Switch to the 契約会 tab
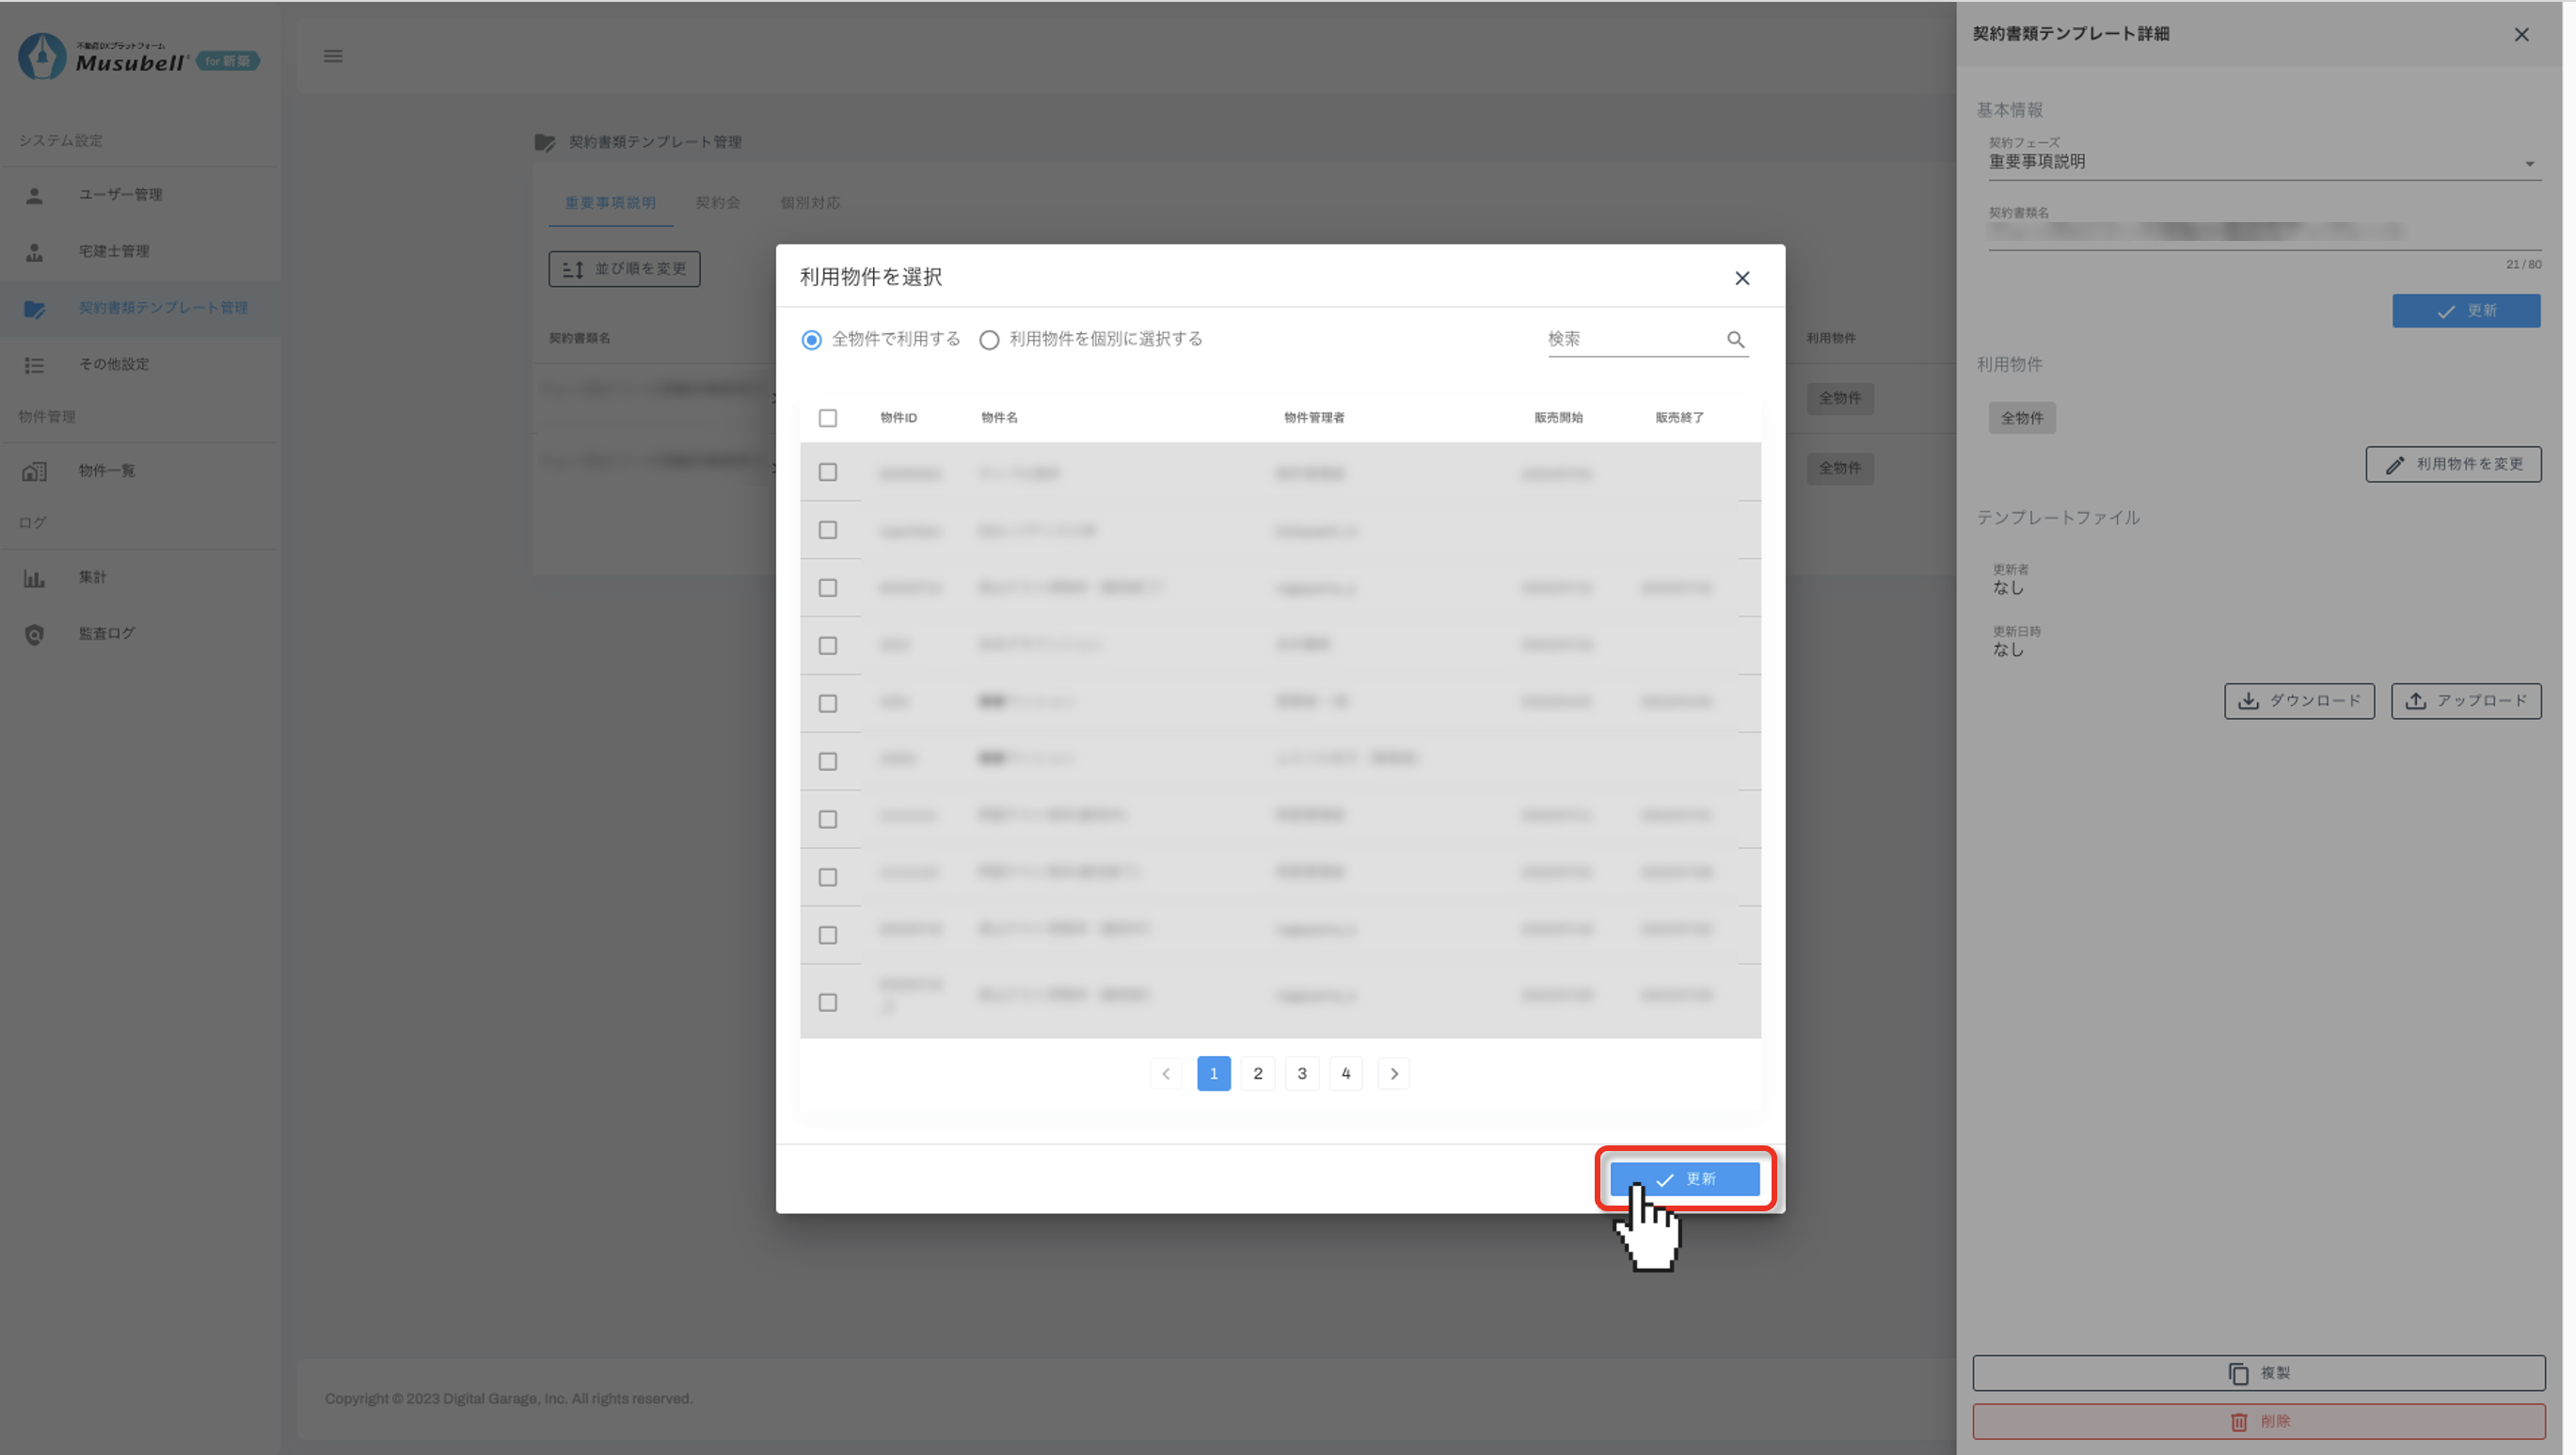Viewport: 2576px width, 1455px height. [717, 203]
